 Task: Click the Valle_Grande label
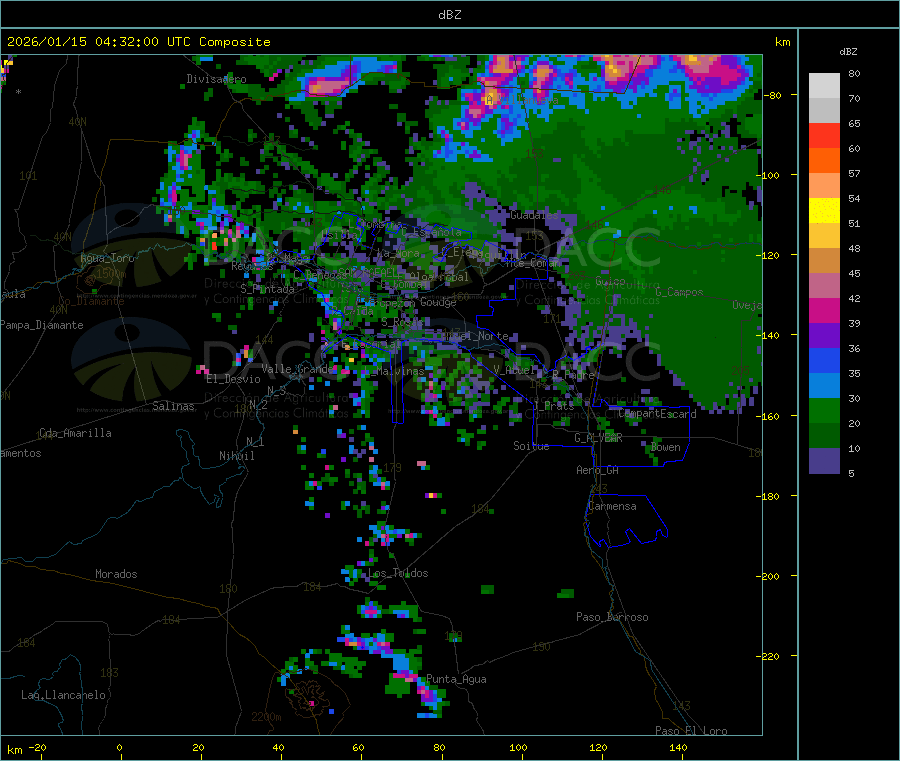[297, 369]
